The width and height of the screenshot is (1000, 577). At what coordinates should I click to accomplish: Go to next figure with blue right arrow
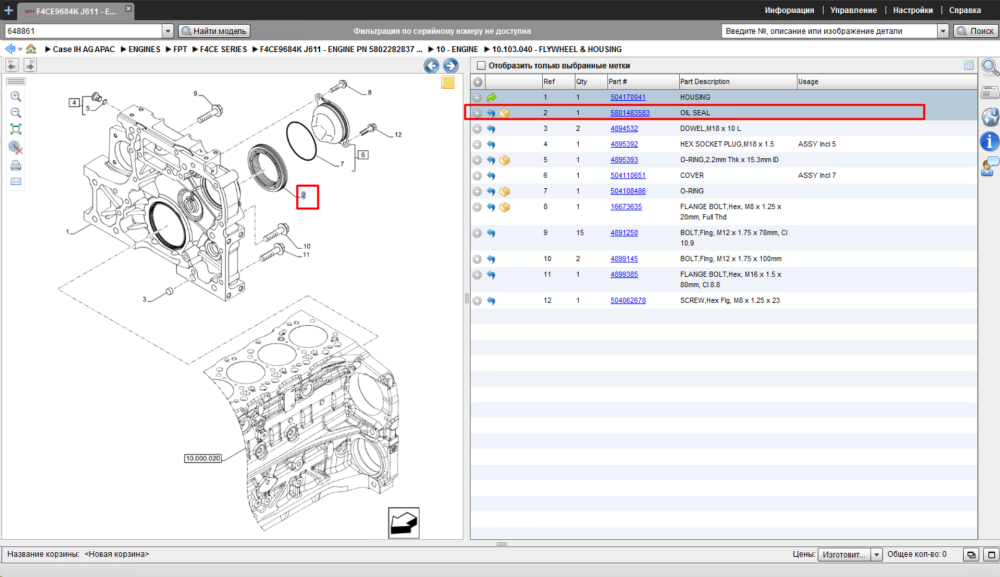pos(451,66)
